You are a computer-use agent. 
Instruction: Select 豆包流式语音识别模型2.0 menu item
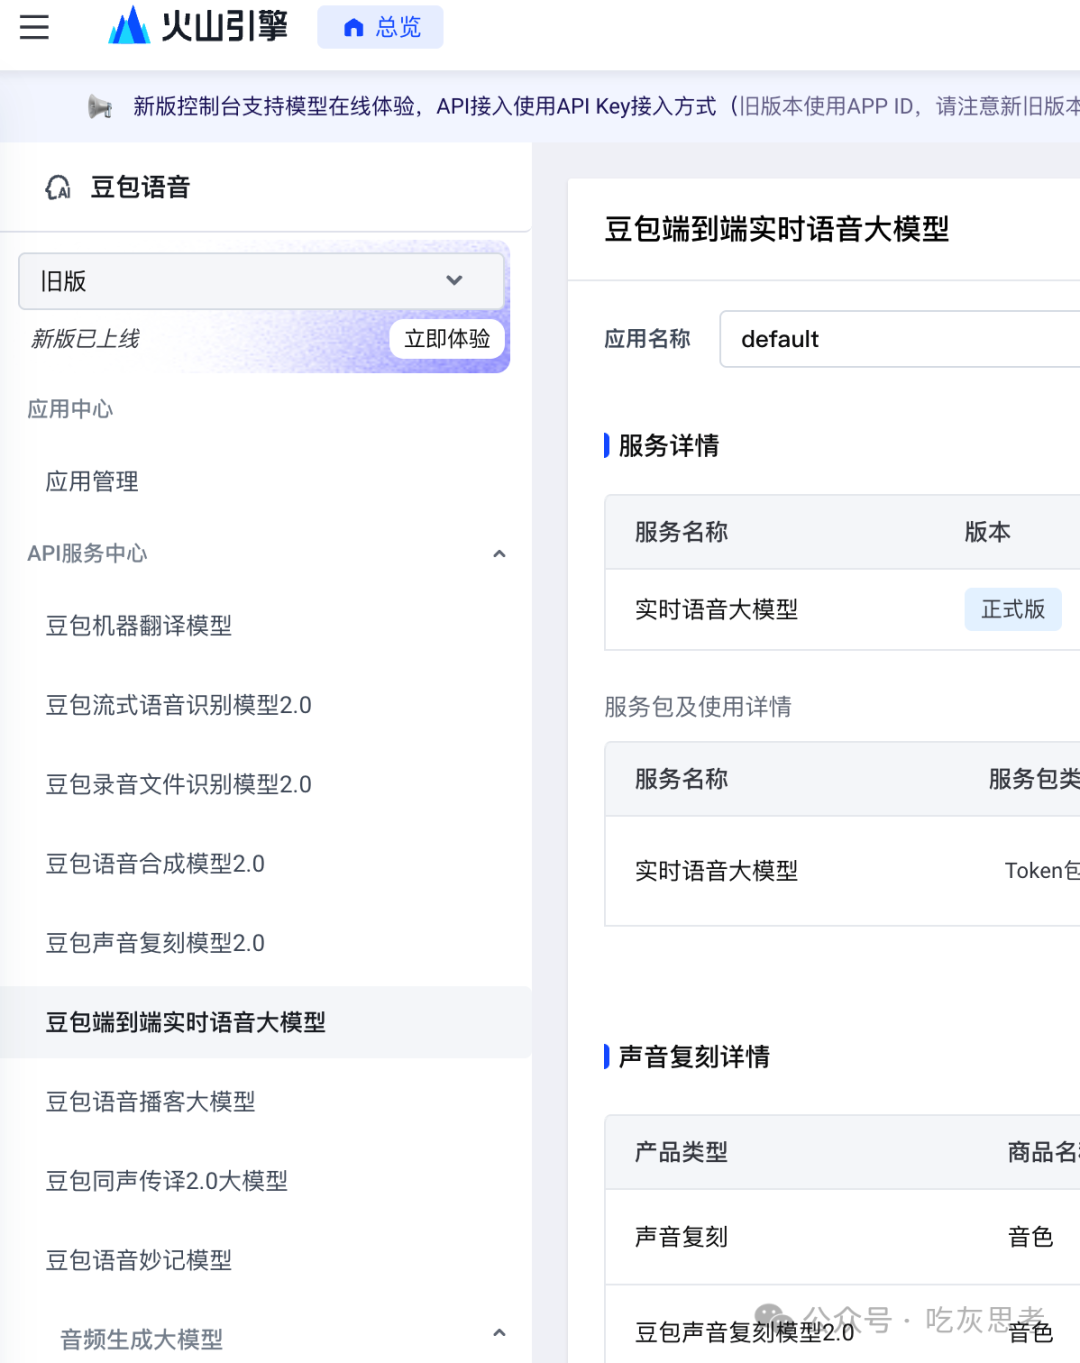click(179, 705)
